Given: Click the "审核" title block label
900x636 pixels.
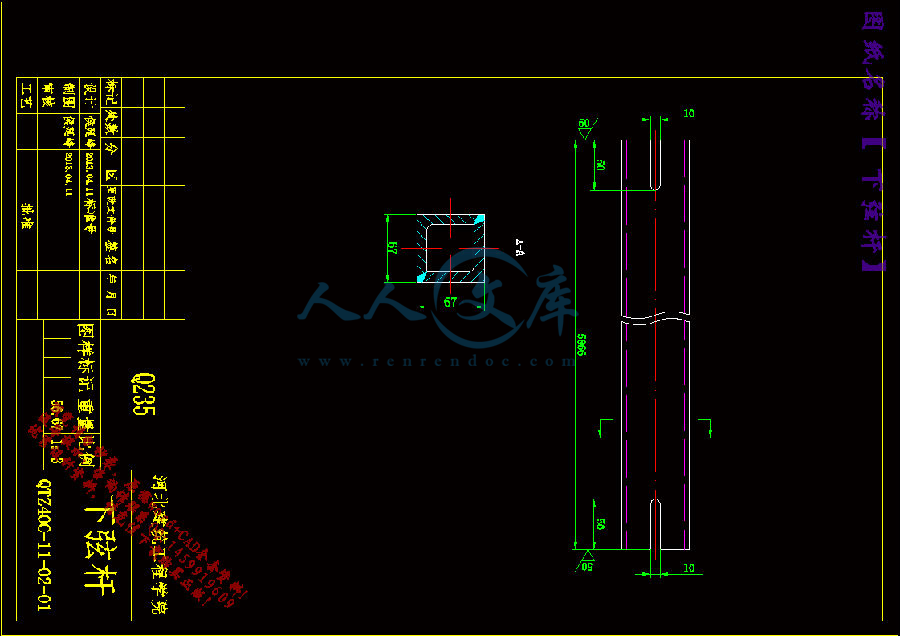Looking at the screenshot, I should 48,95.
